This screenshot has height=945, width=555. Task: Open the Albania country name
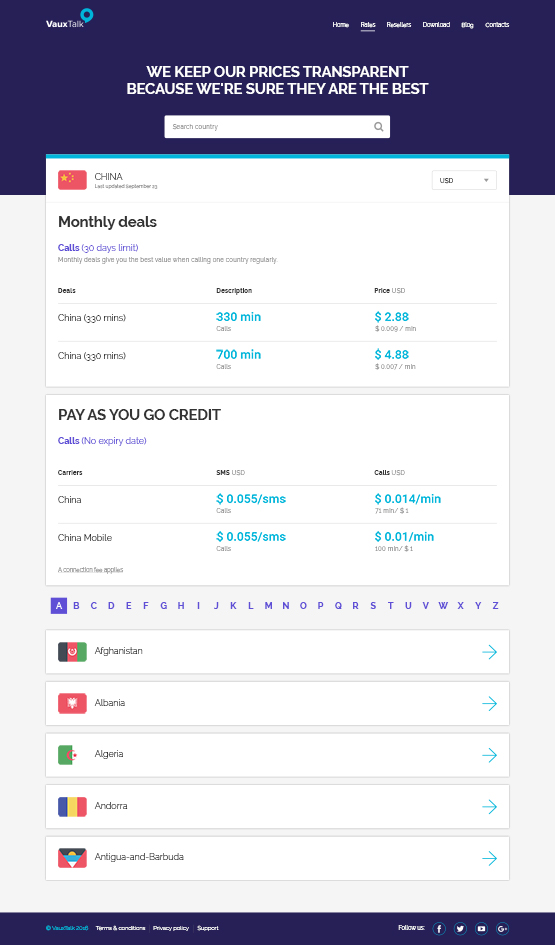tap(110, 703)
